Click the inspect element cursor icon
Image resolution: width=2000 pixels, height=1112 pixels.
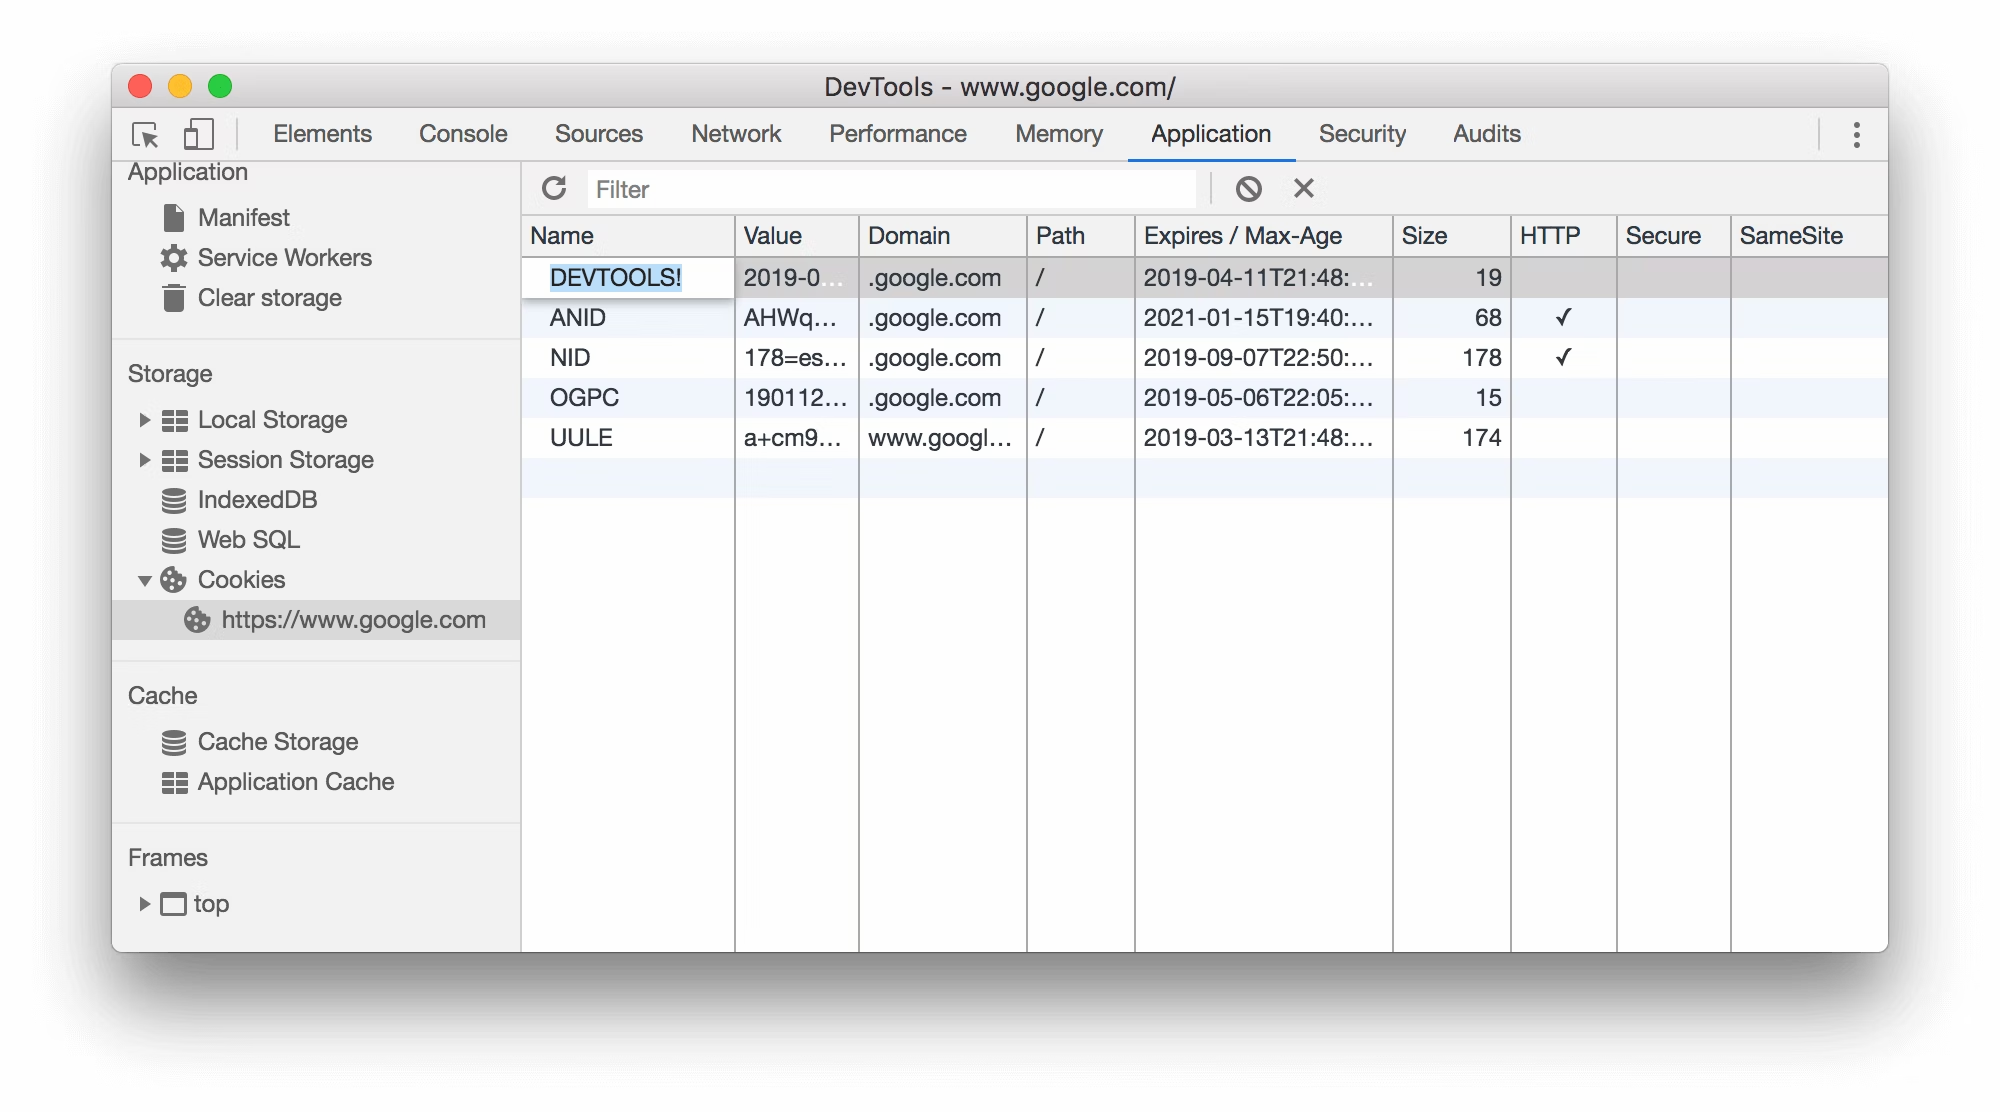click(145, 134)
